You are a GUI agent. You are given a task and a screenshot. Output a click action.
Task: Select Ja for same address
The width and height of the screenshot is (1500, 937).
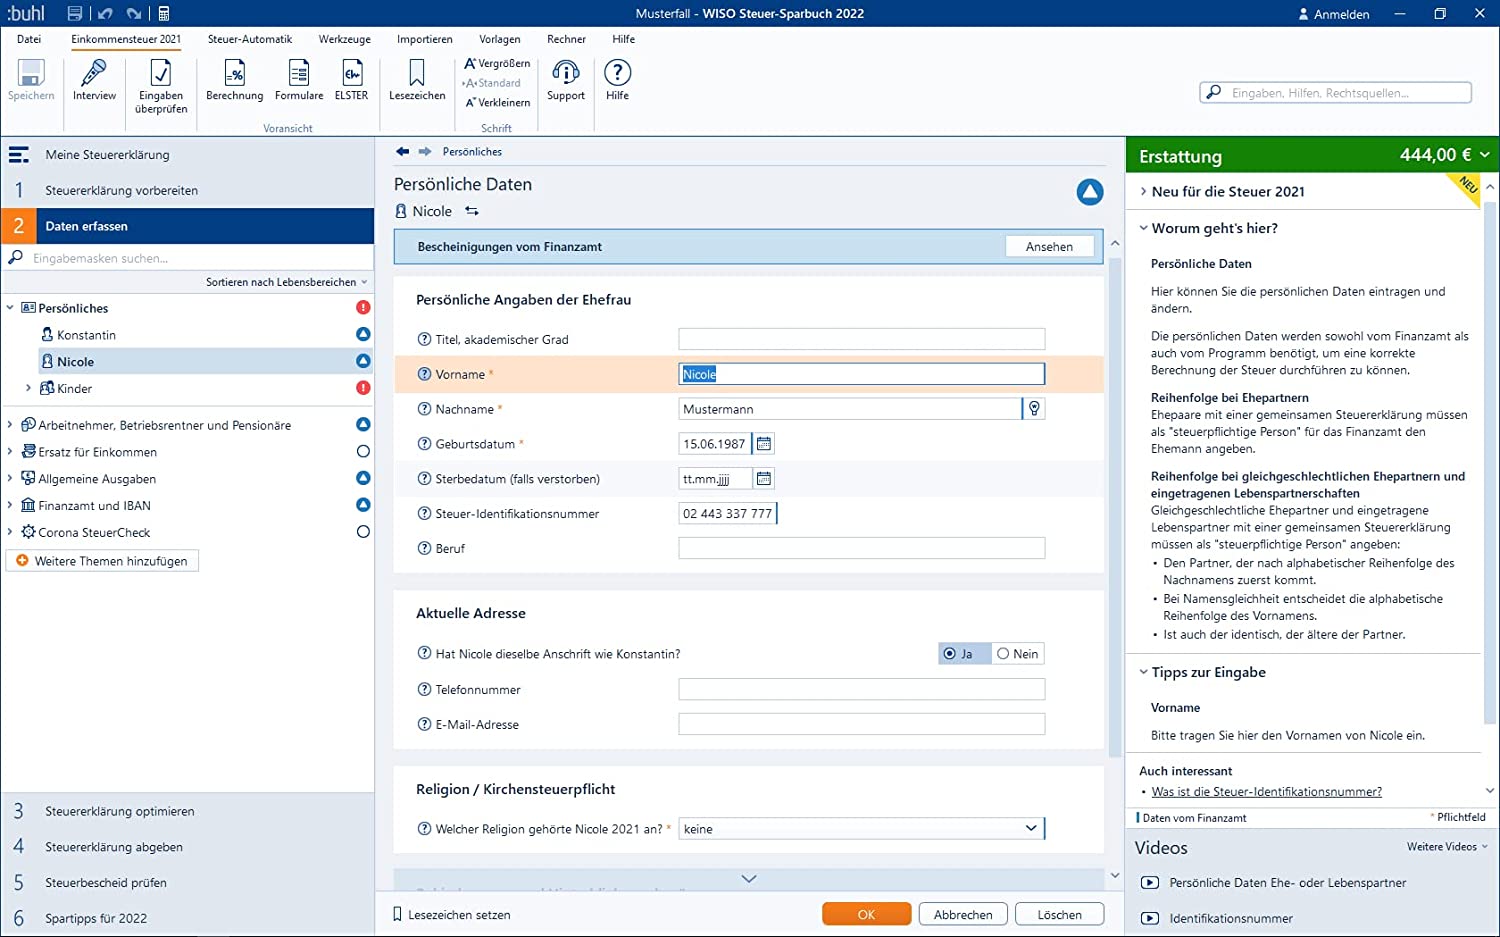point(959,654)
